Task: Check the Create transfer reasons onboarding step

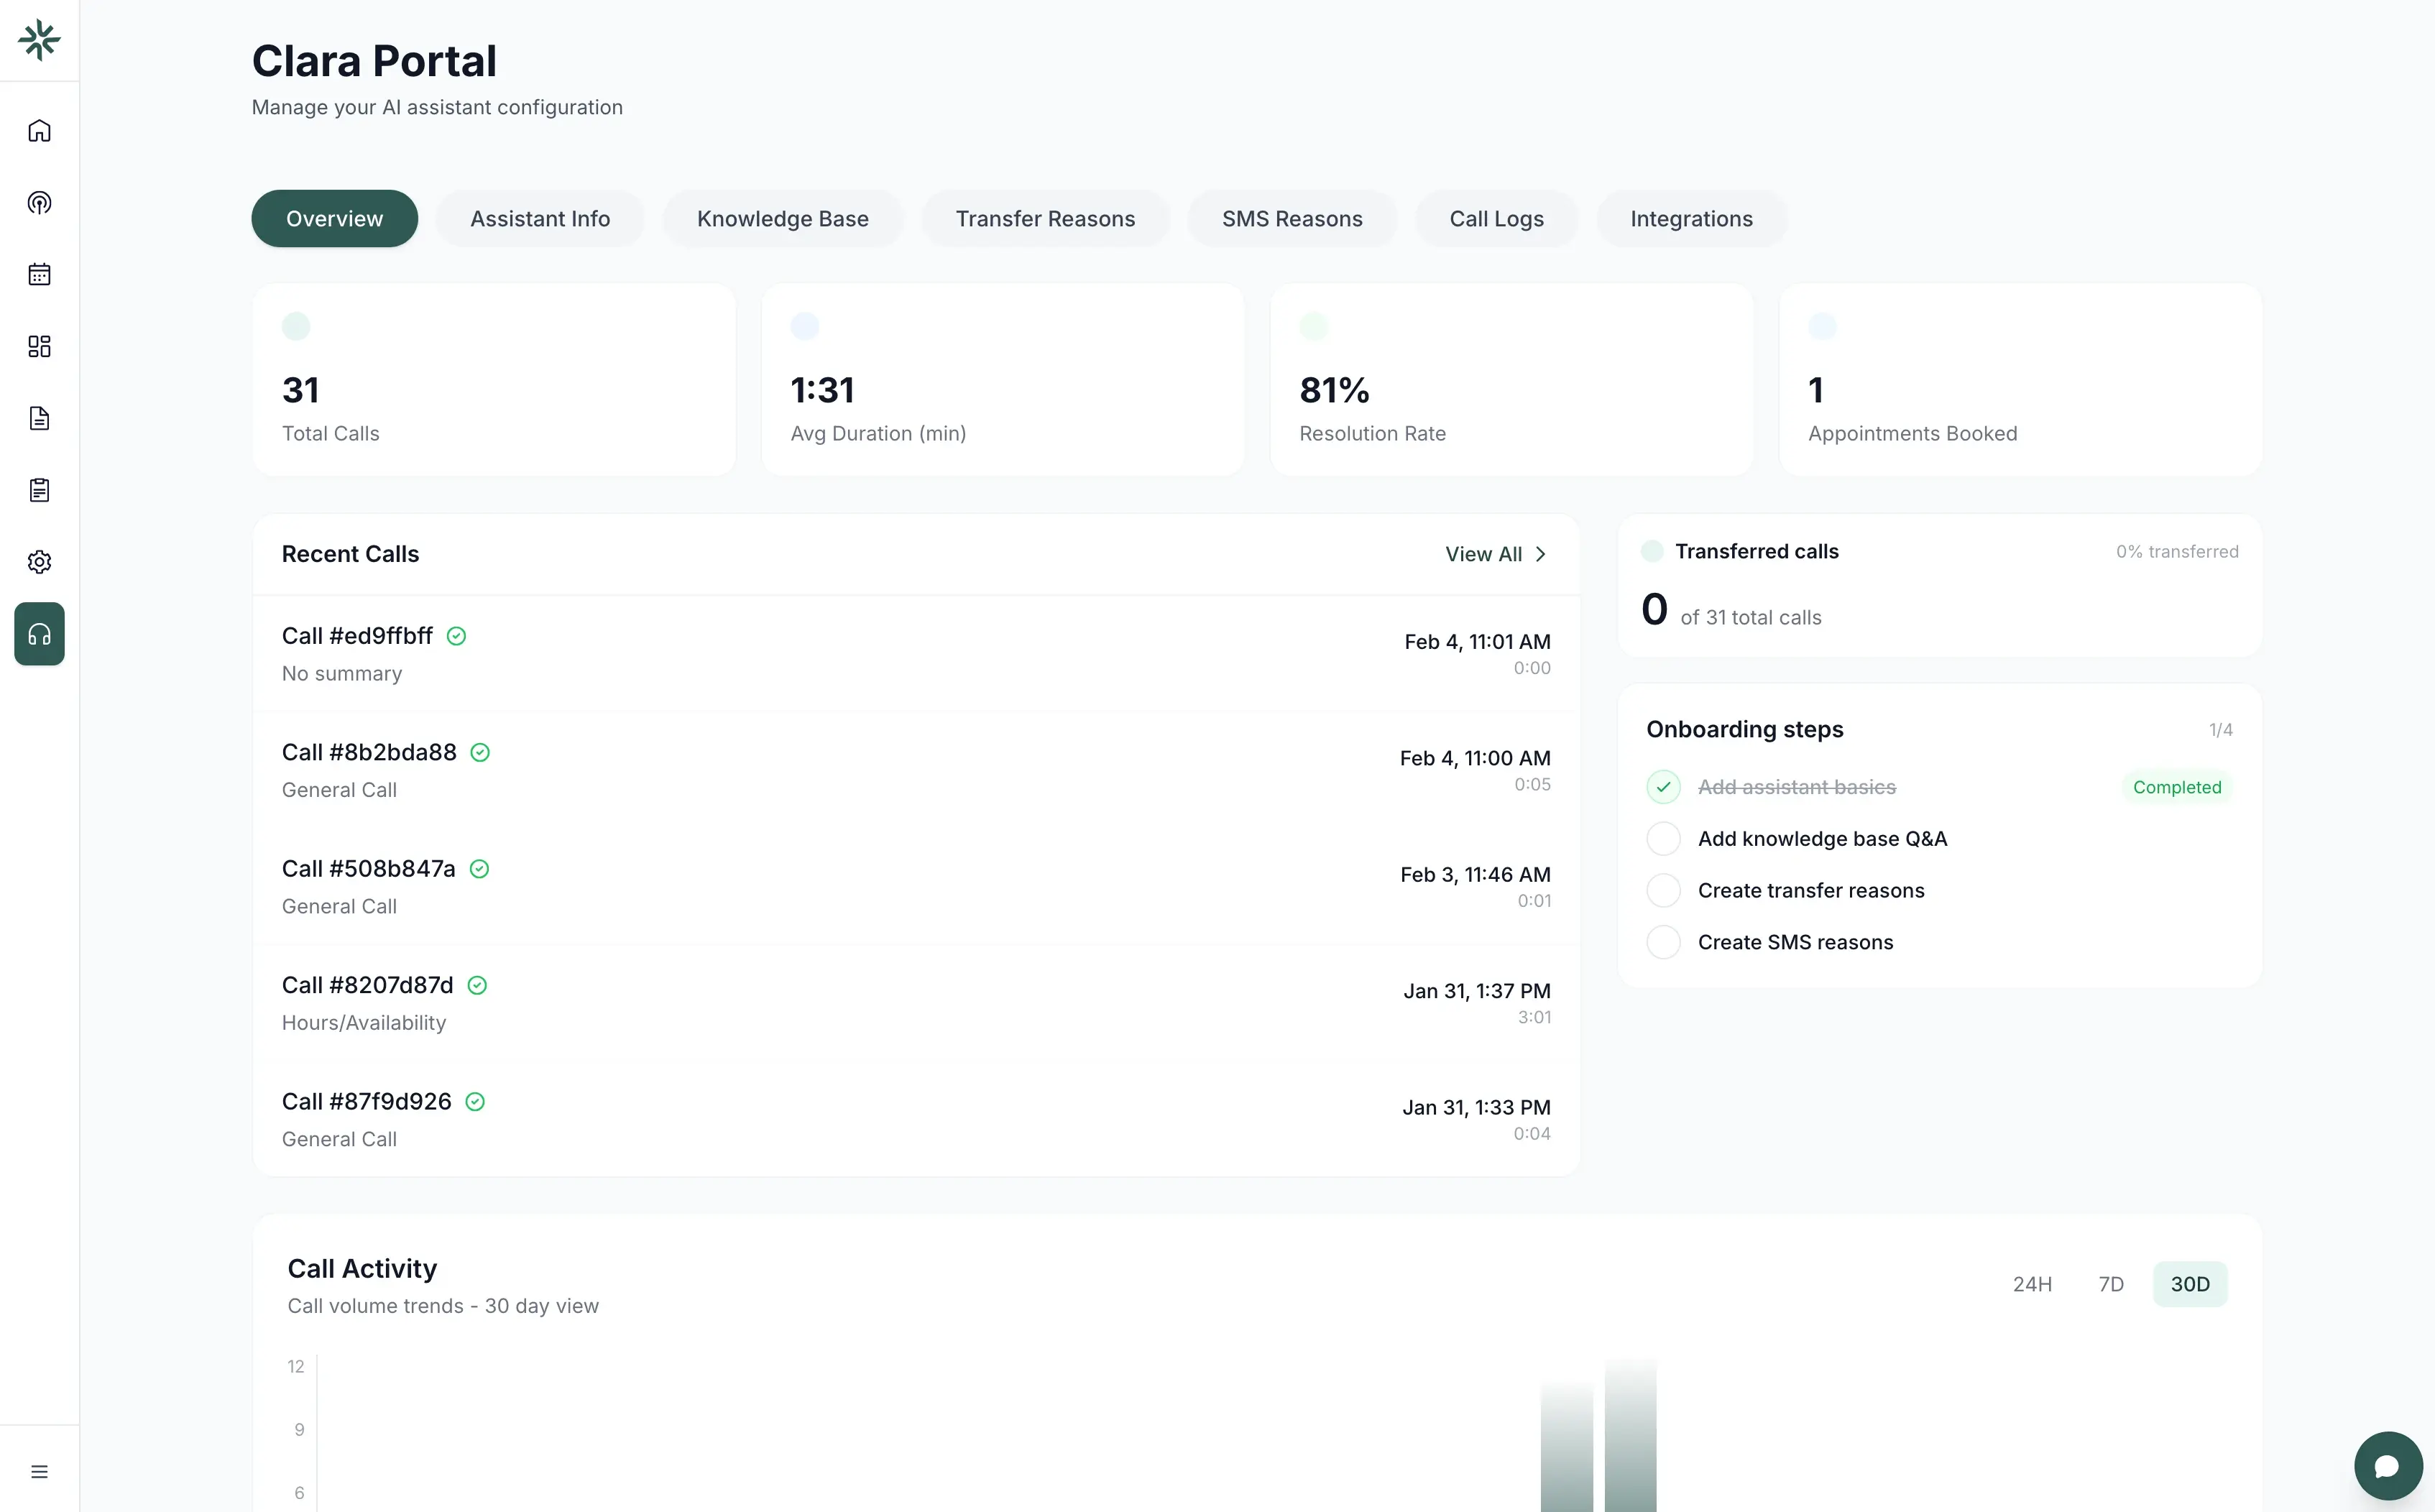Action: coord(1663,890)
